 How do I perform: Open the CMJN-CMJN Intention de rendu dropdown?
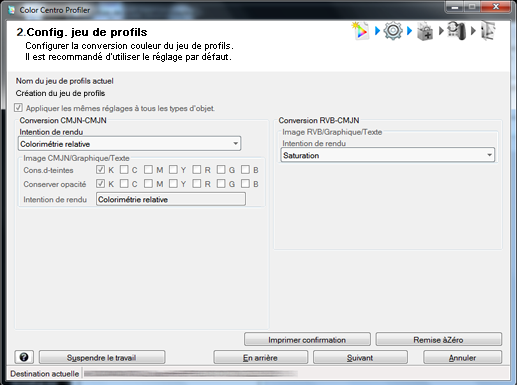(129, 144)
